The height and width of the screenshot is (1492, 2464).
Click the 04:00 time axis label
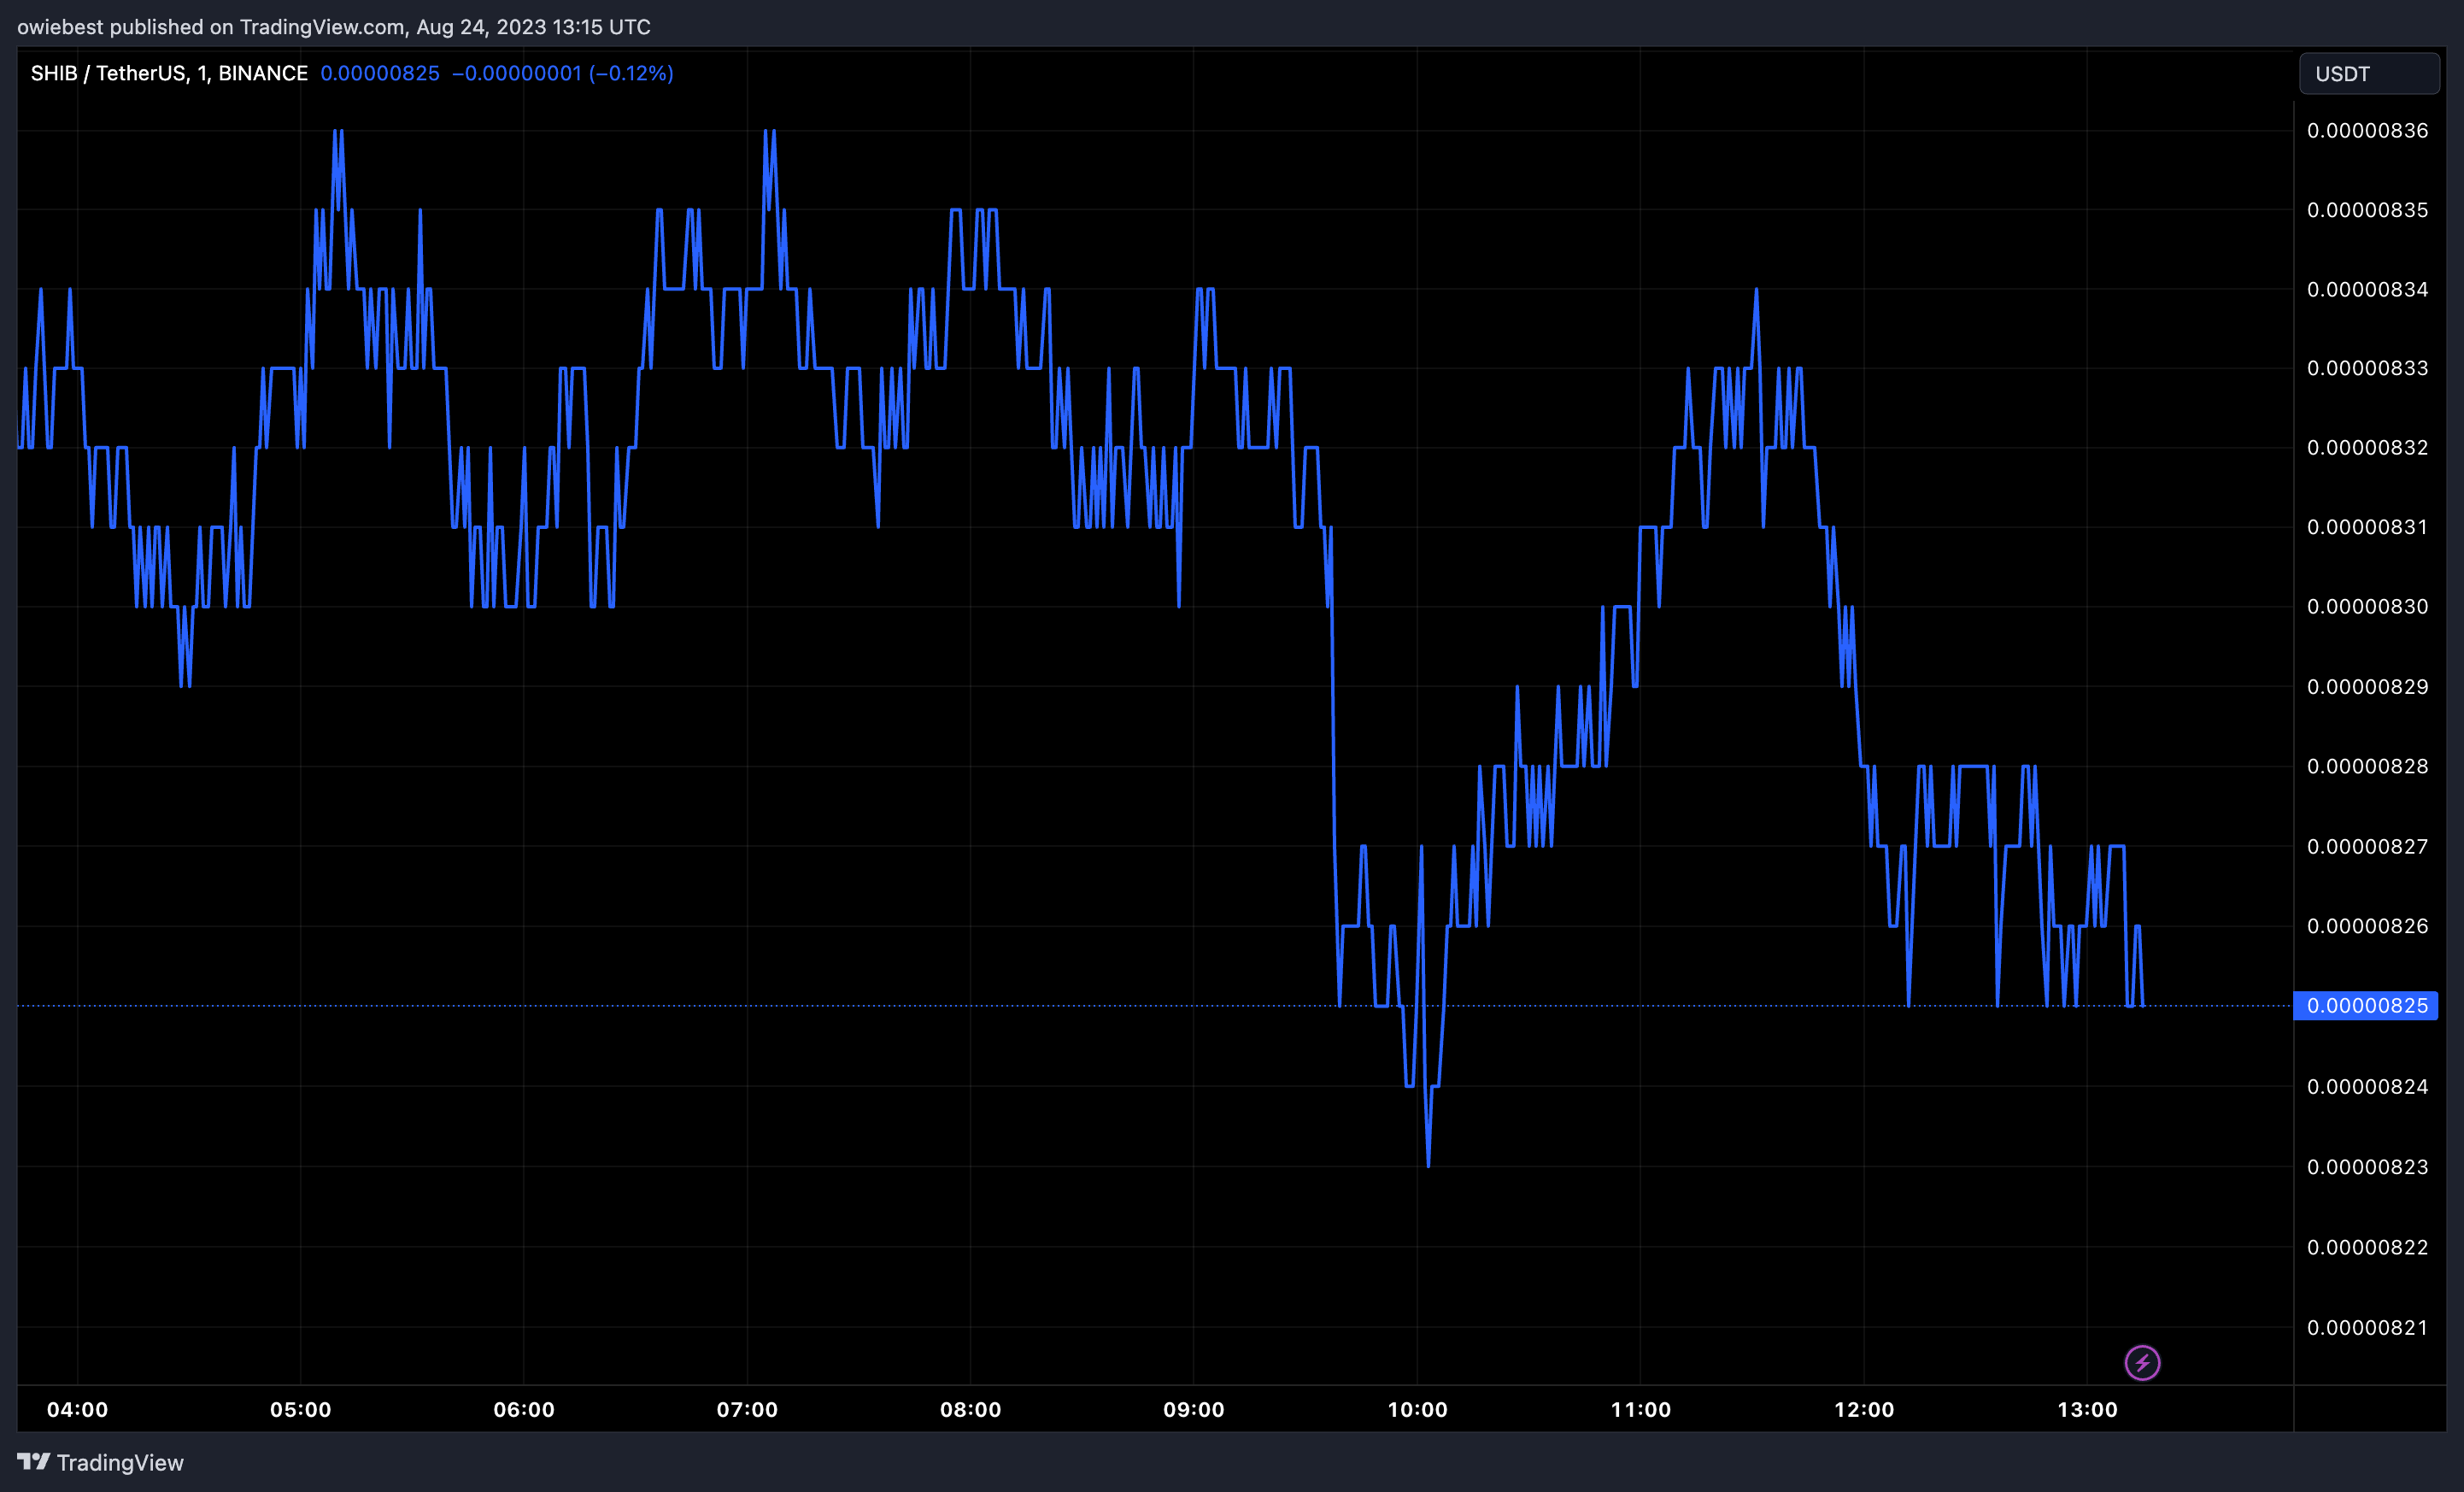(77, 1409)
